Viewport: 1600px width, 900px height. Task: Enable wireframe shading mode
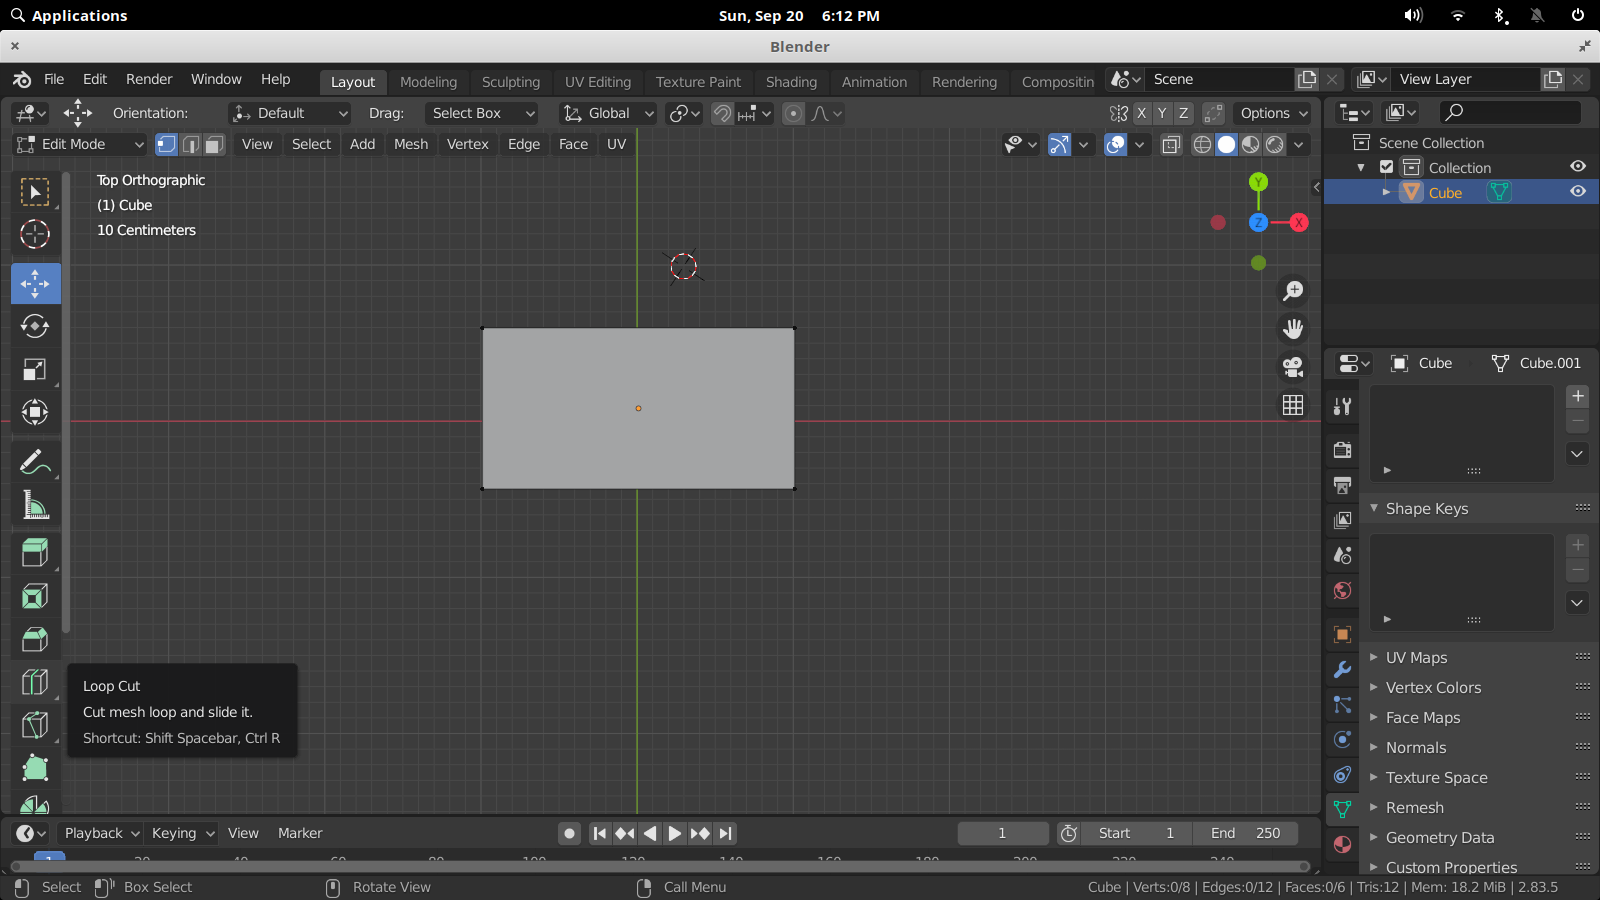point(1202,144)
